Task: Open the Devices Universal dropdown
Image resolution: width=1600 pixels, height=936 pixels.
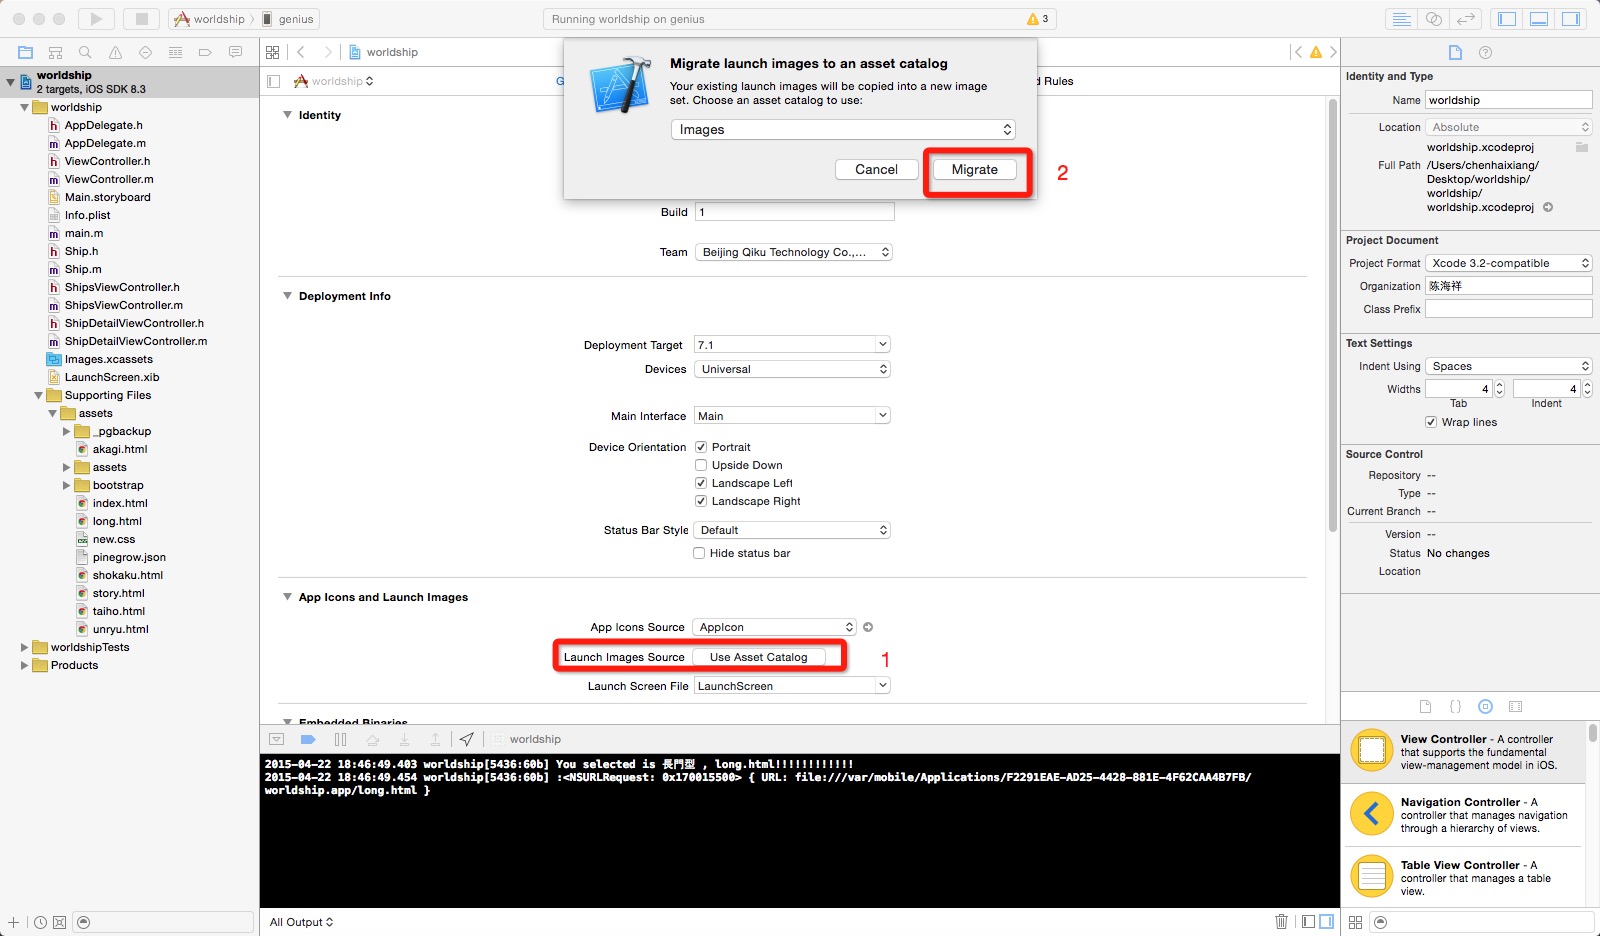Action: [792, 369]
